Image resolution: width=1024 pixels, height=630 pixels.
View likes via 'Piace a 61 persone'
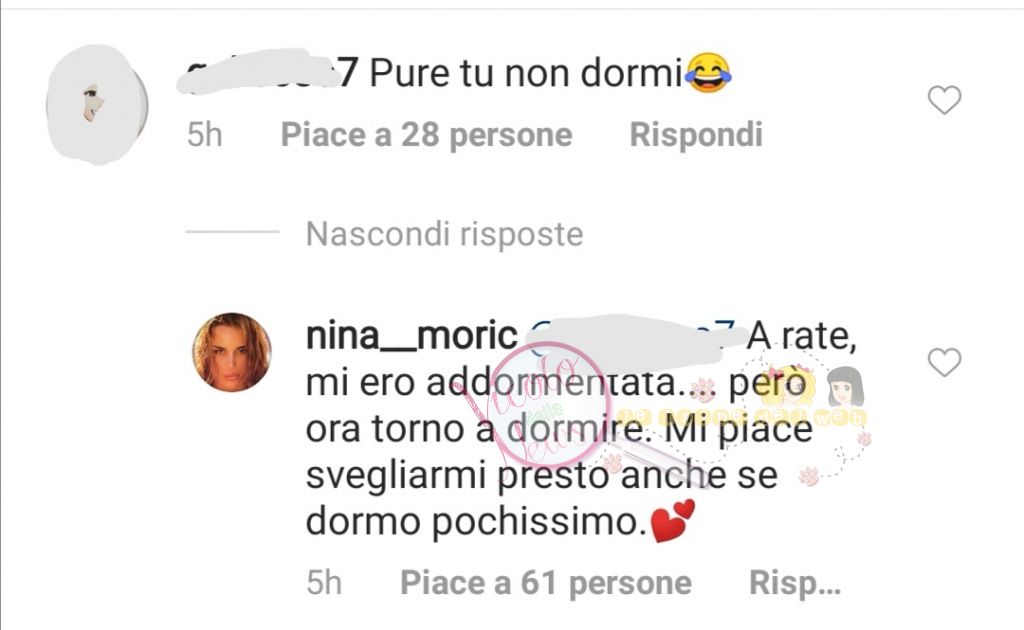coord(546,583)
